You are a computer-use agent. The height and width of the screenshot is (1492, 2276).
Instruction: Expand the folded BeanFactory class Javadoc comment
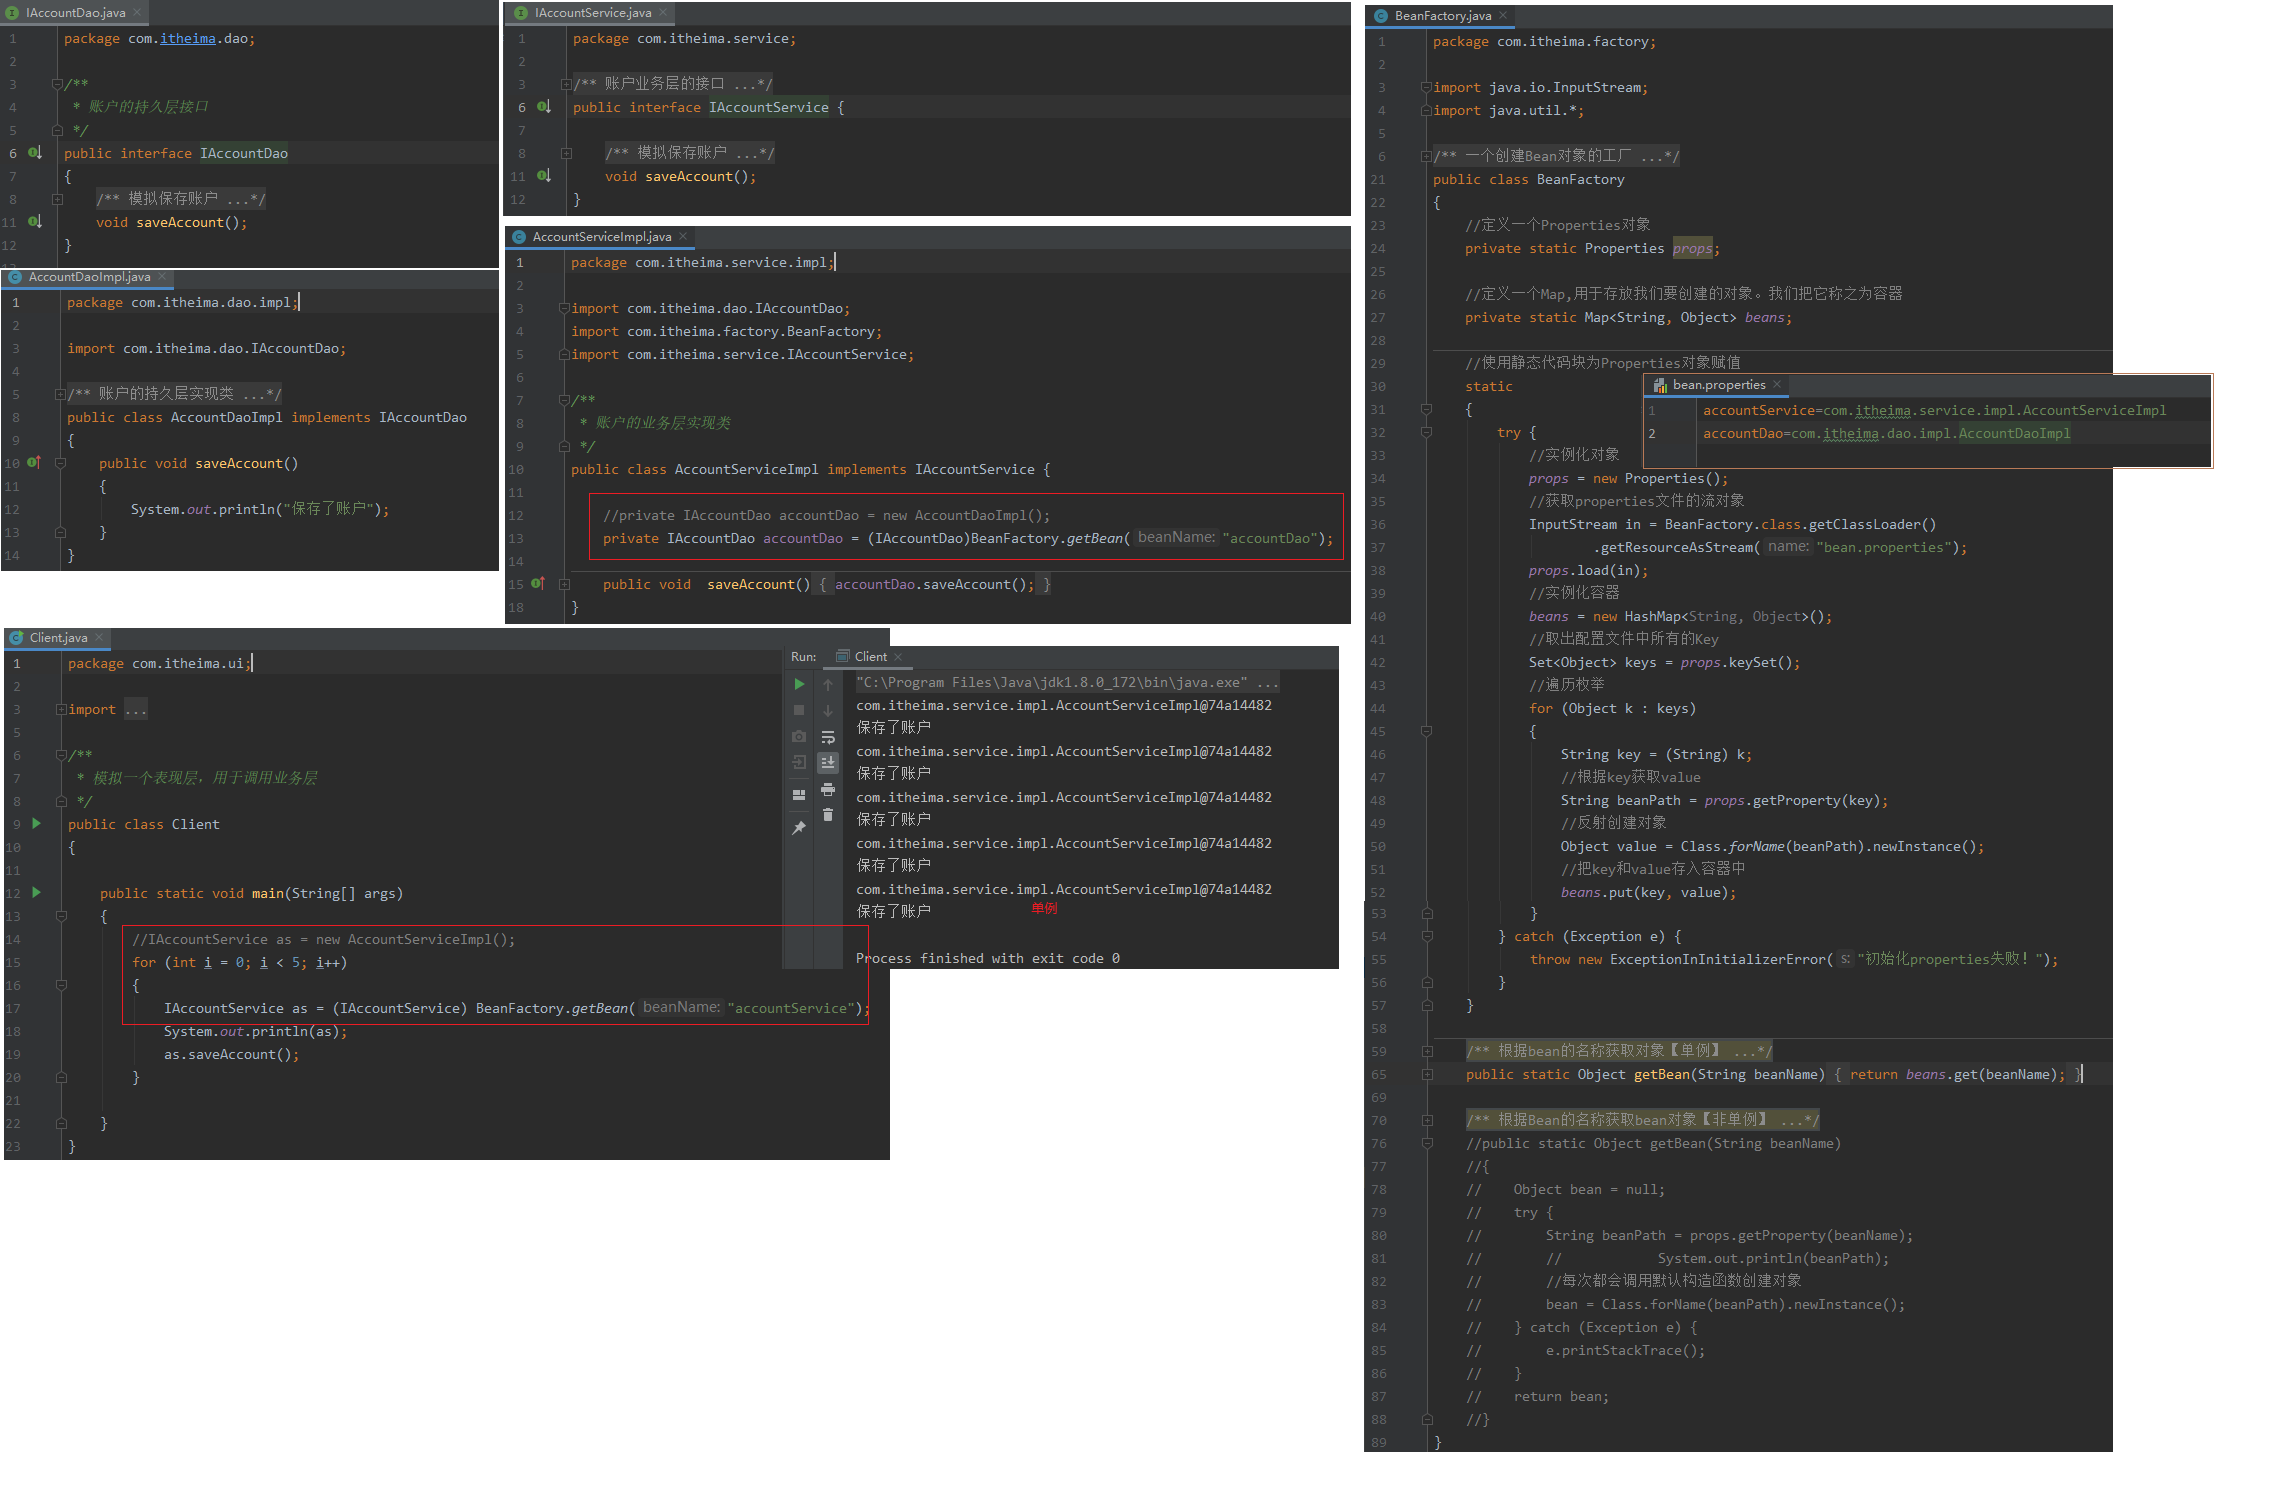(x=1426, y=156)
